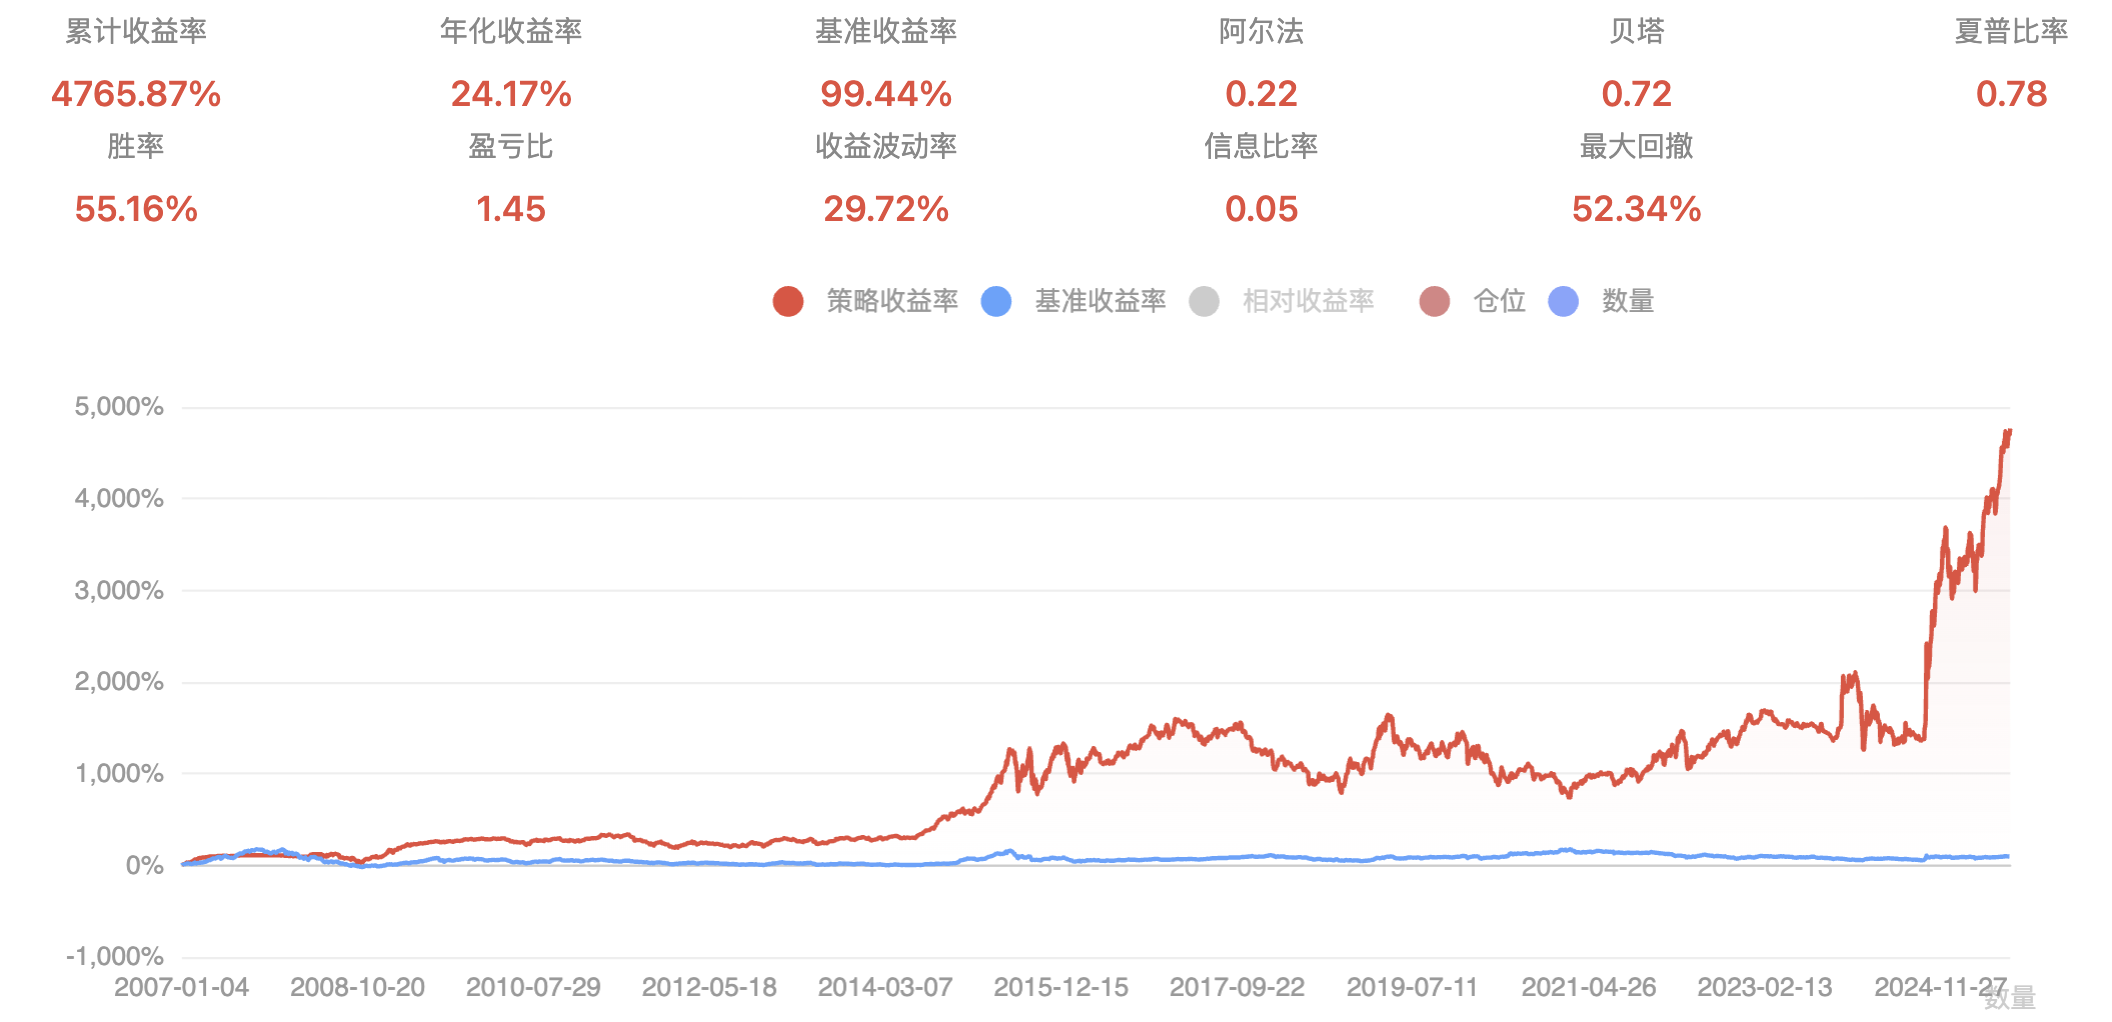Toggle the 策略收益率 series via its legend text

(x=892, y=301)
